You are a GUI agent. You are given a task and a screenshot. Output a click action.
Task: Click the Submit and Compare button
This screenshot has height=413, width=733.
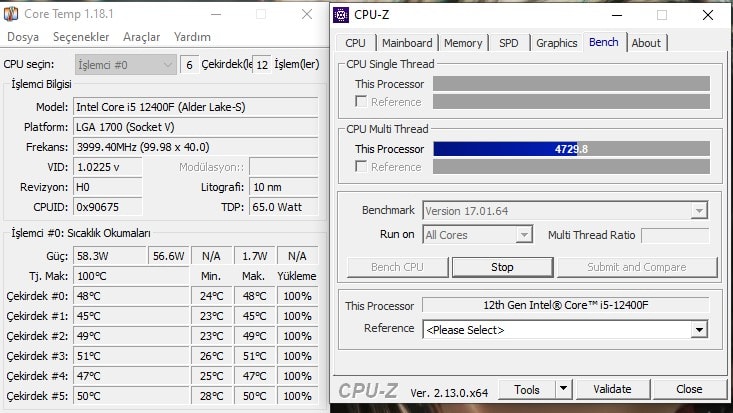tap(637, 267)
